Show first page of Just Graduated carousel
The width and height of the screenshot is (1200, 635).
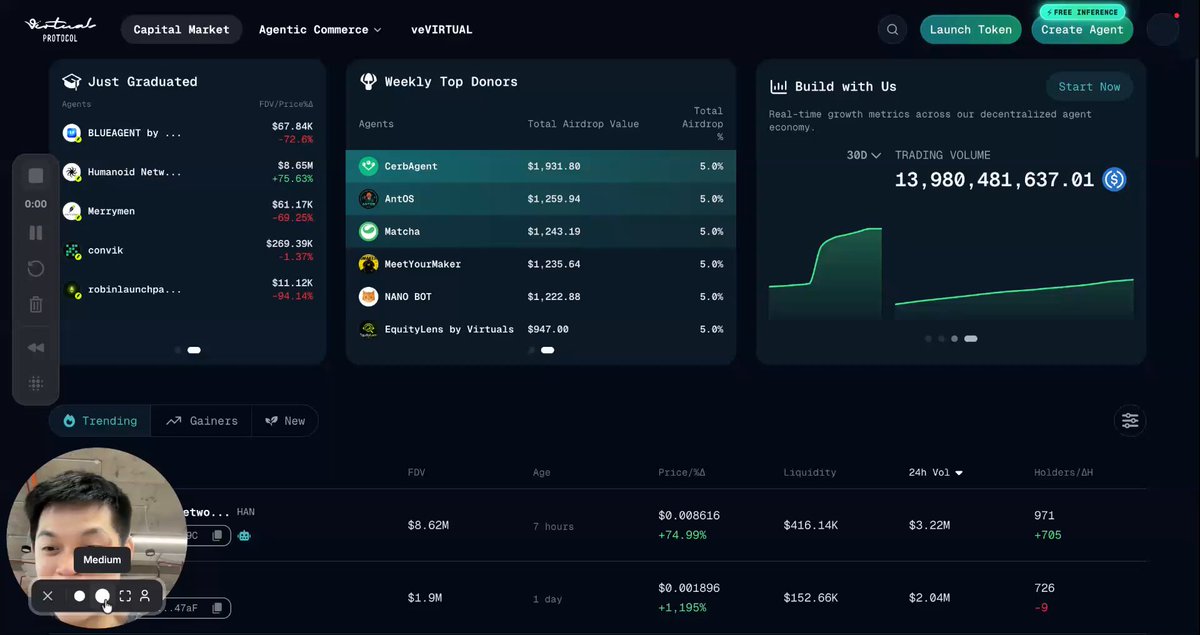tap(178, 350)
